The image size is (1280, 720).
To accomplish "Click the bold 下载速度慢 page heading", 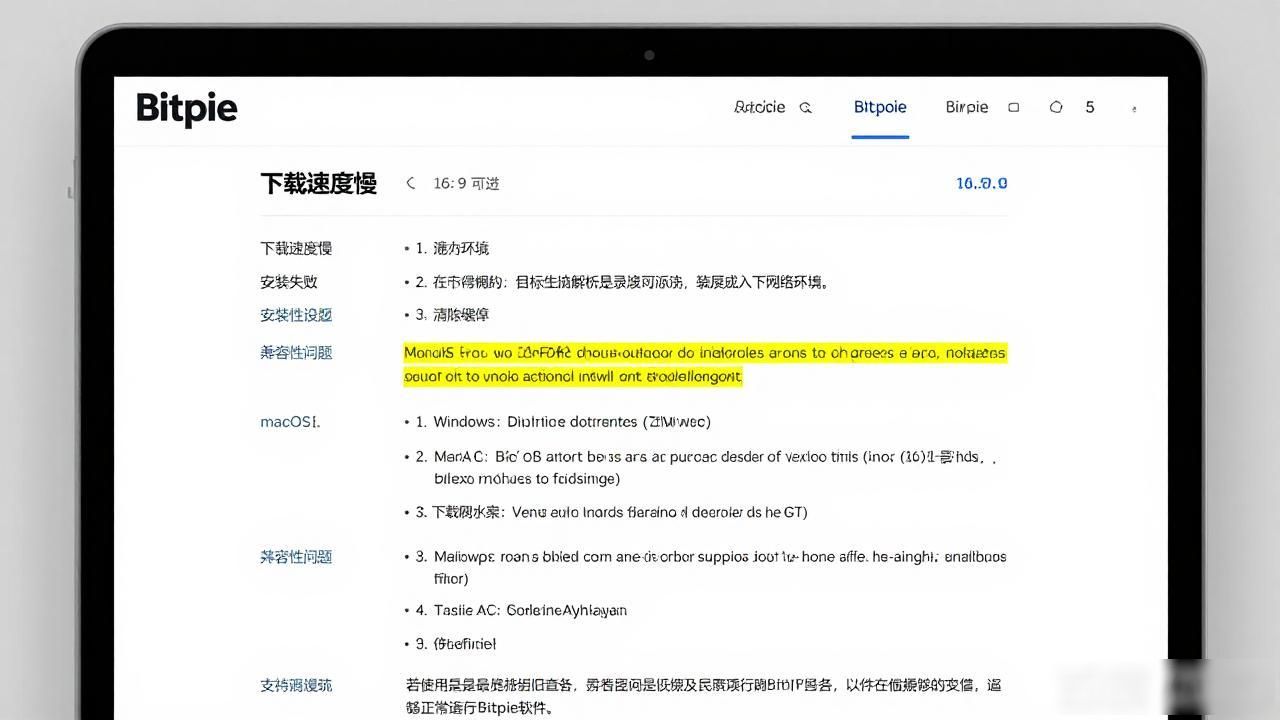I will point(319,183).
